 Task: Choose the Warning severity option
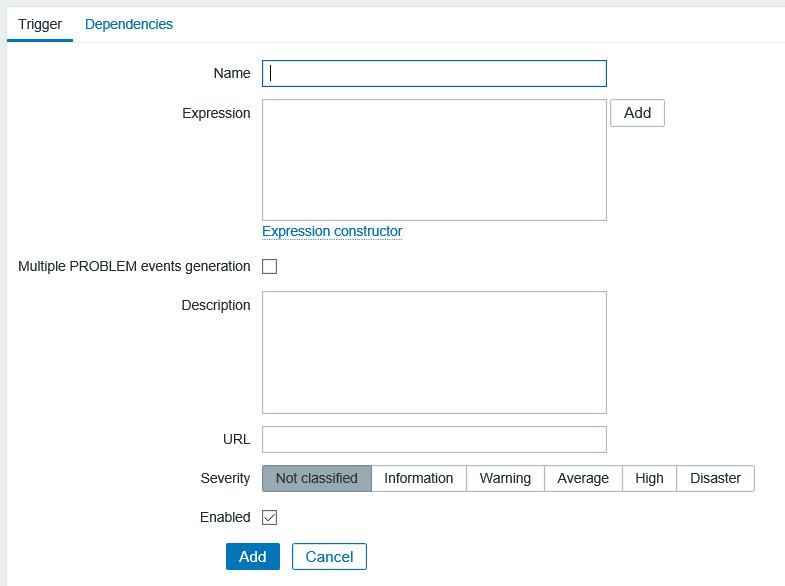tap(505, 478)
